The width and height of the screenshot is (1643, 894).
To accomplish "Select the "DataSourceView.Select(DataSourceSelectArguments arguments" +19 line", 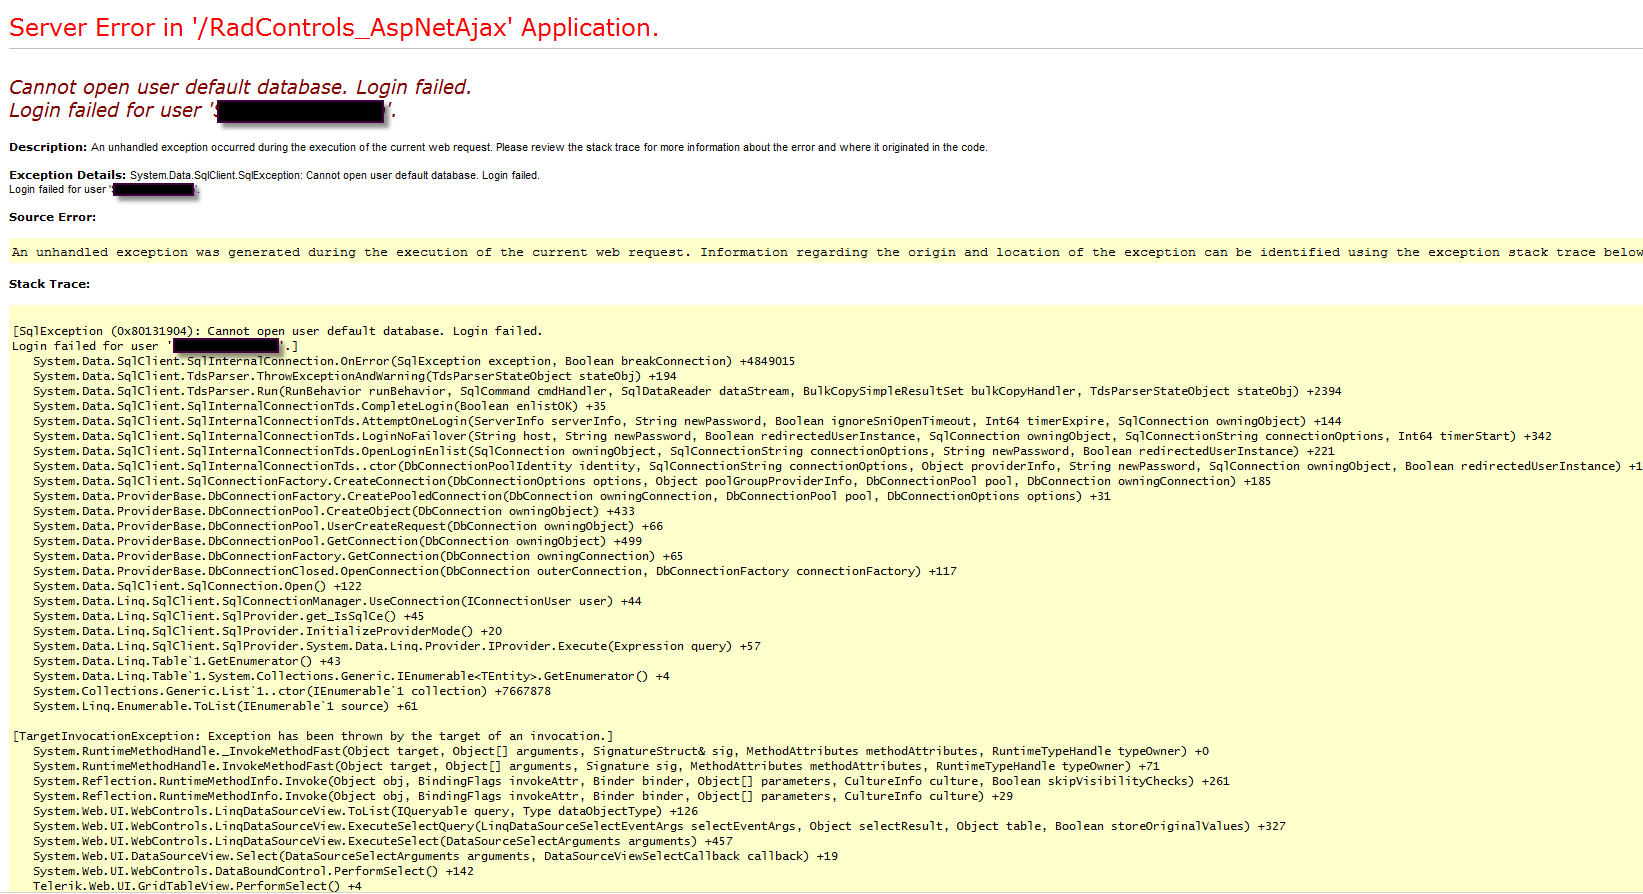I will pos(436,856).
